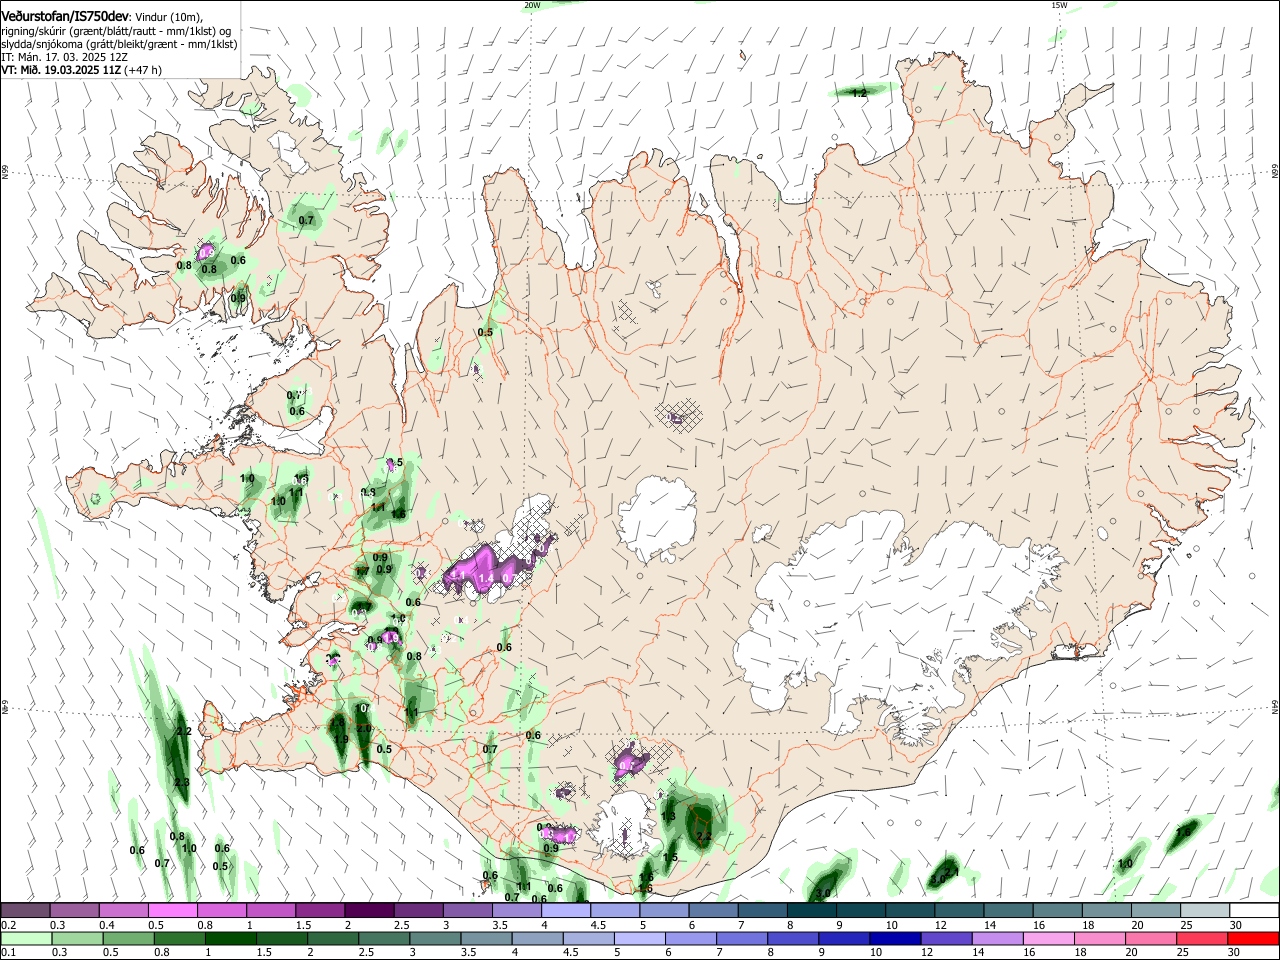
Task: Click the 2.3 precipitation value offshore southwest
Action: coord(181,782)
